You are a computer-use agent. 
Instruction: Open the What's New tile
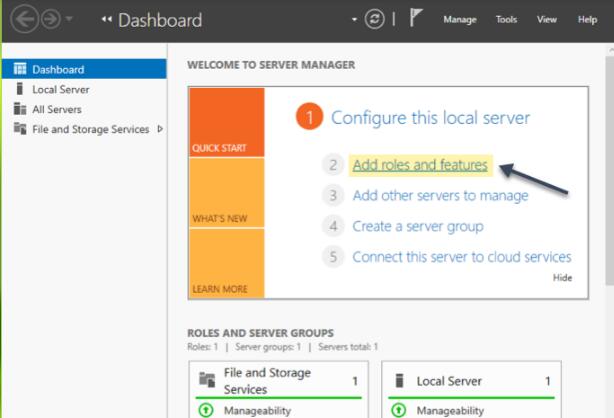pyautogui.click(x=227, y=193)
